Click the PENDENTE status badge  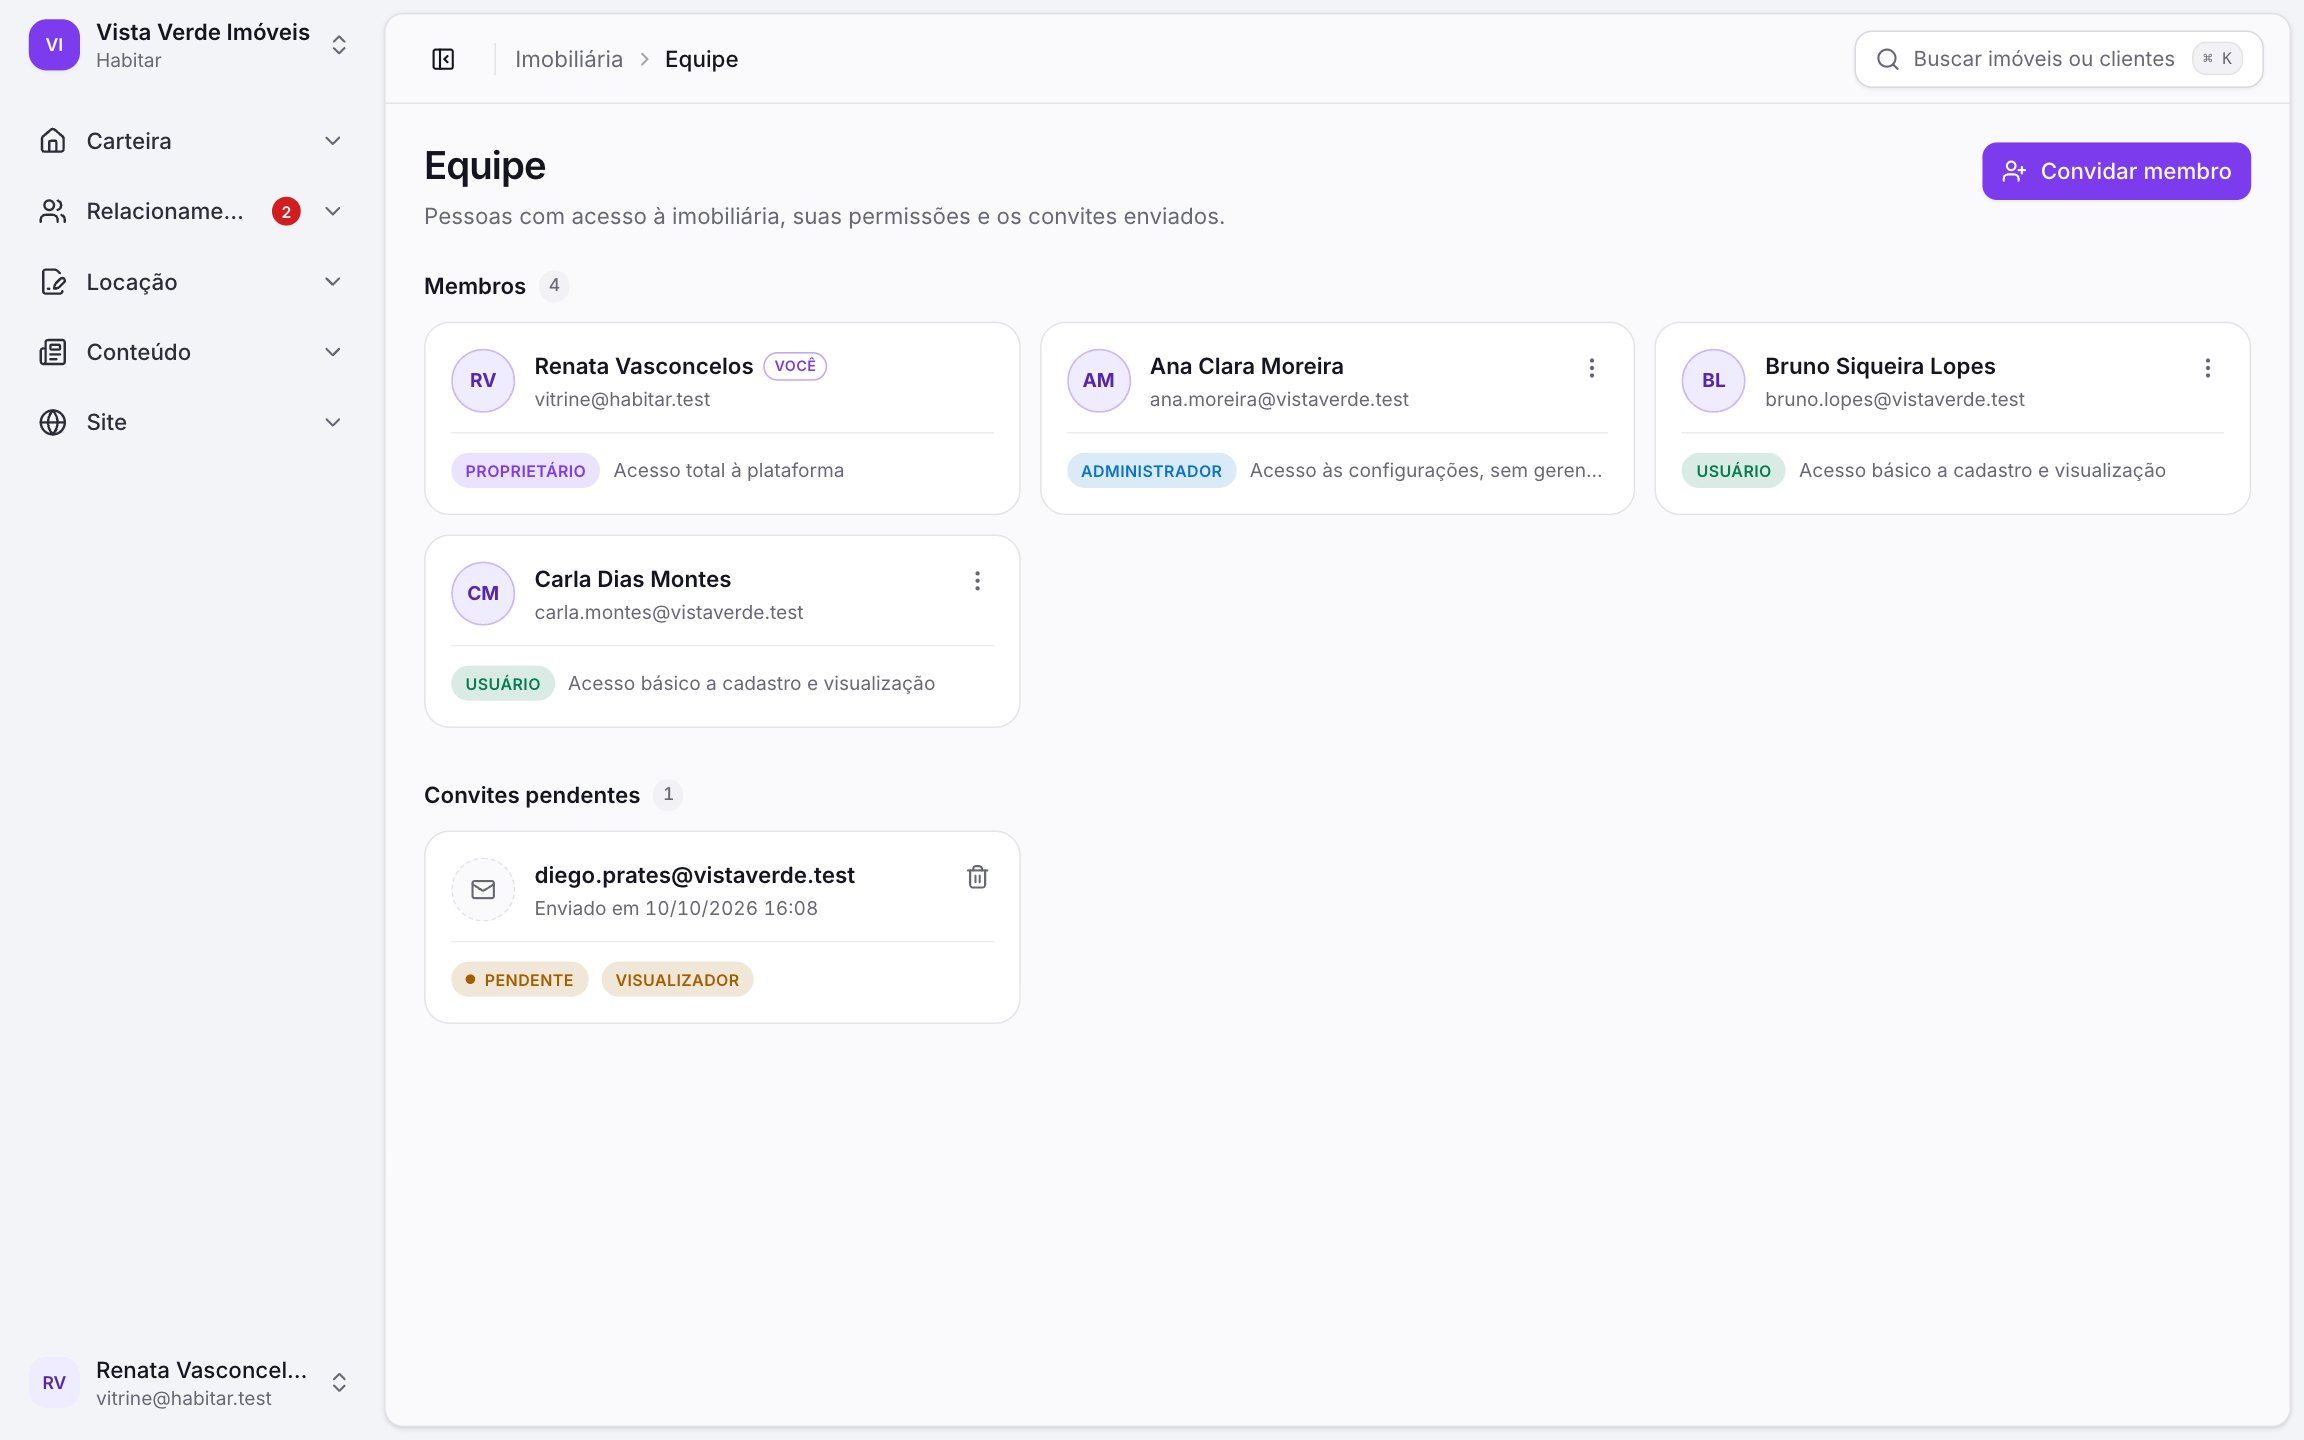click(520, 979)
